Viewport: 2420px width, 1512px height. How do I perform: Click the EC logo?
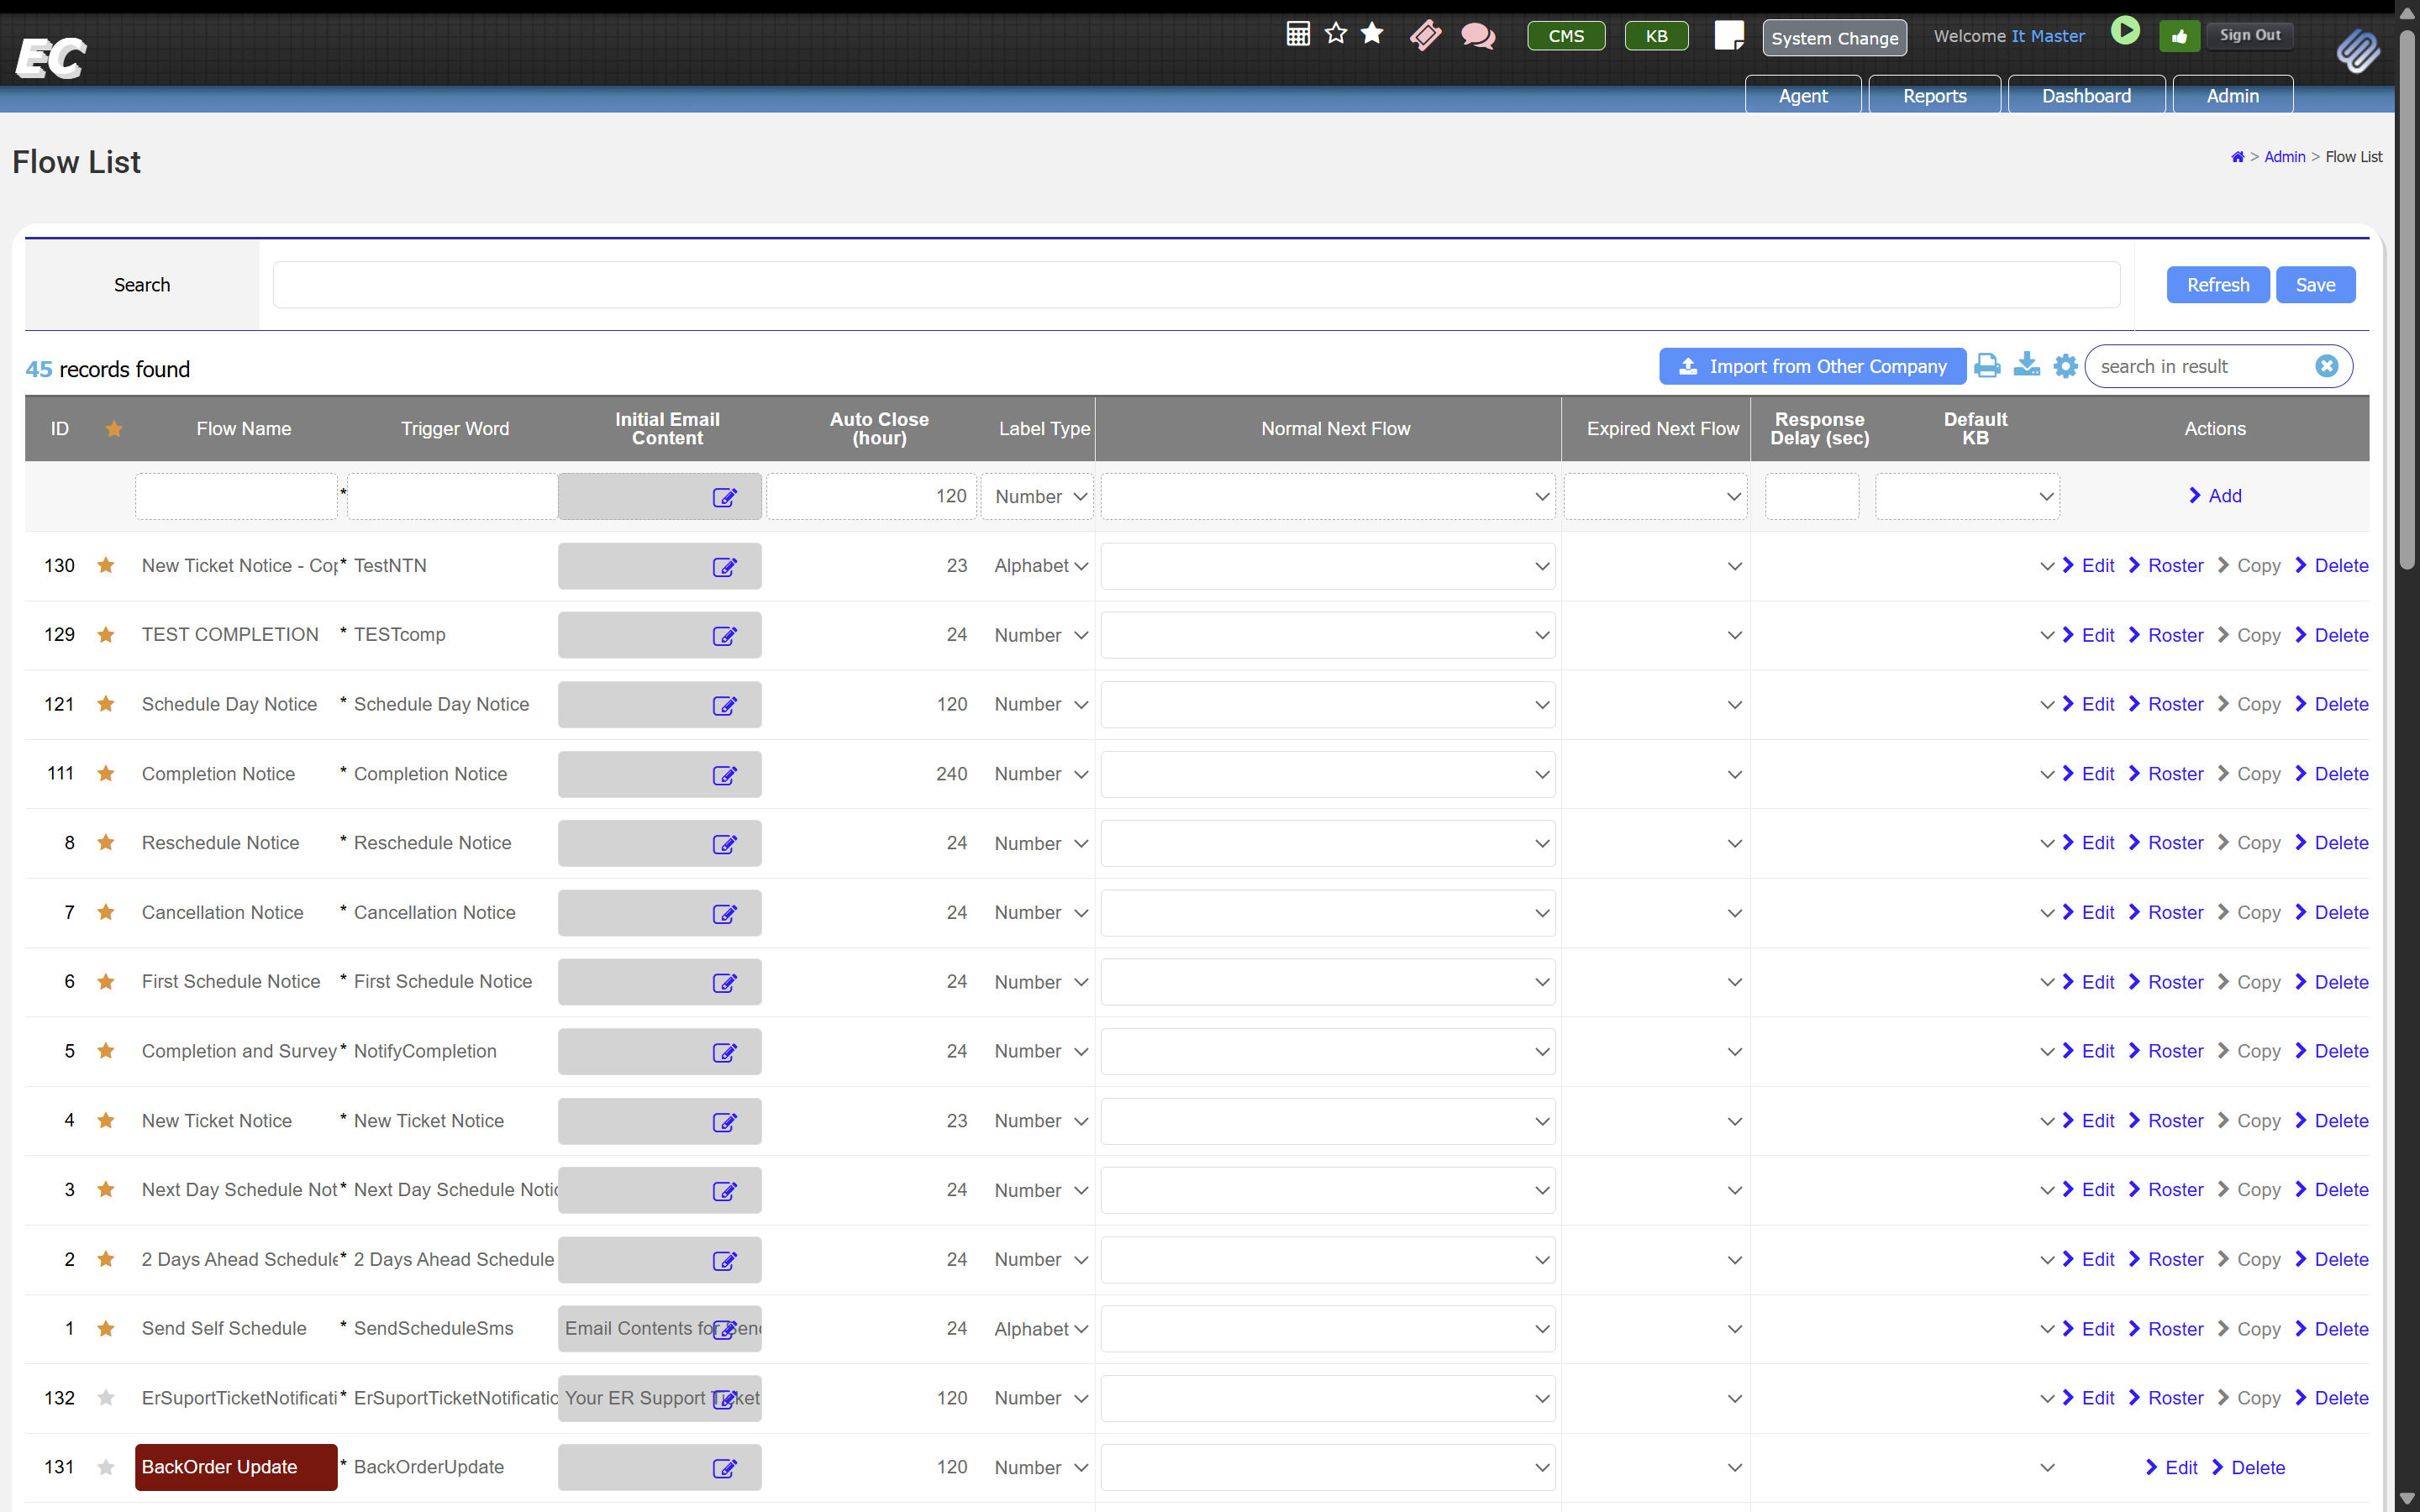51,58
